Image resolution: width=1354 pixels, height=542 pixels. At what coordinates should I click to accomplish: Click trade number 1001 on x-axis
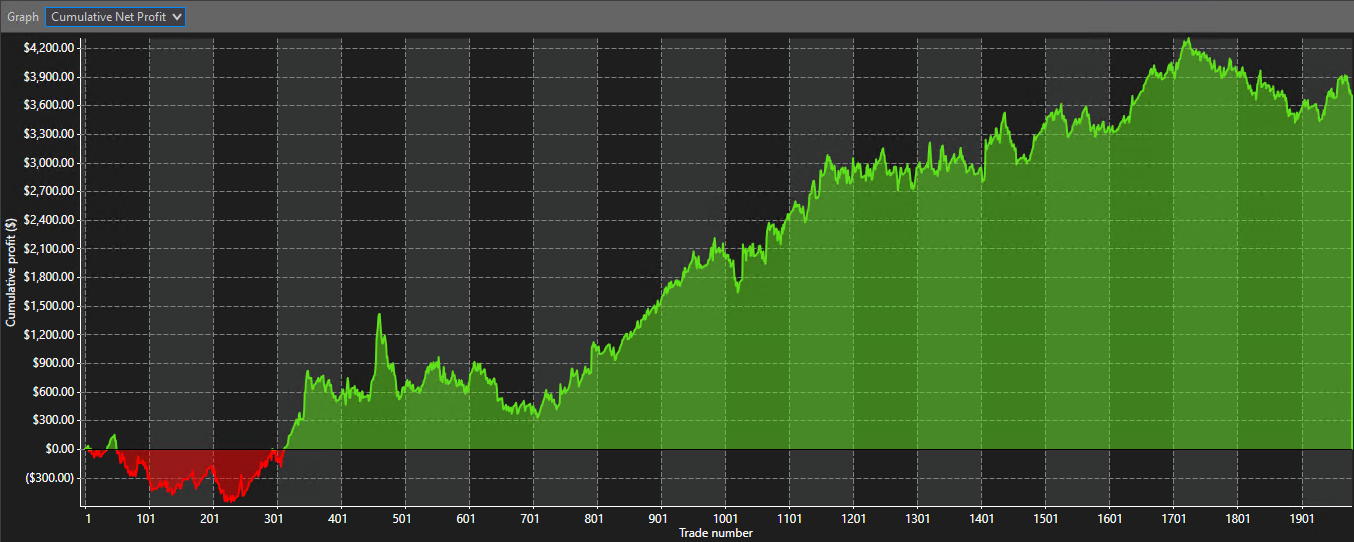click(x=725, y=519)
